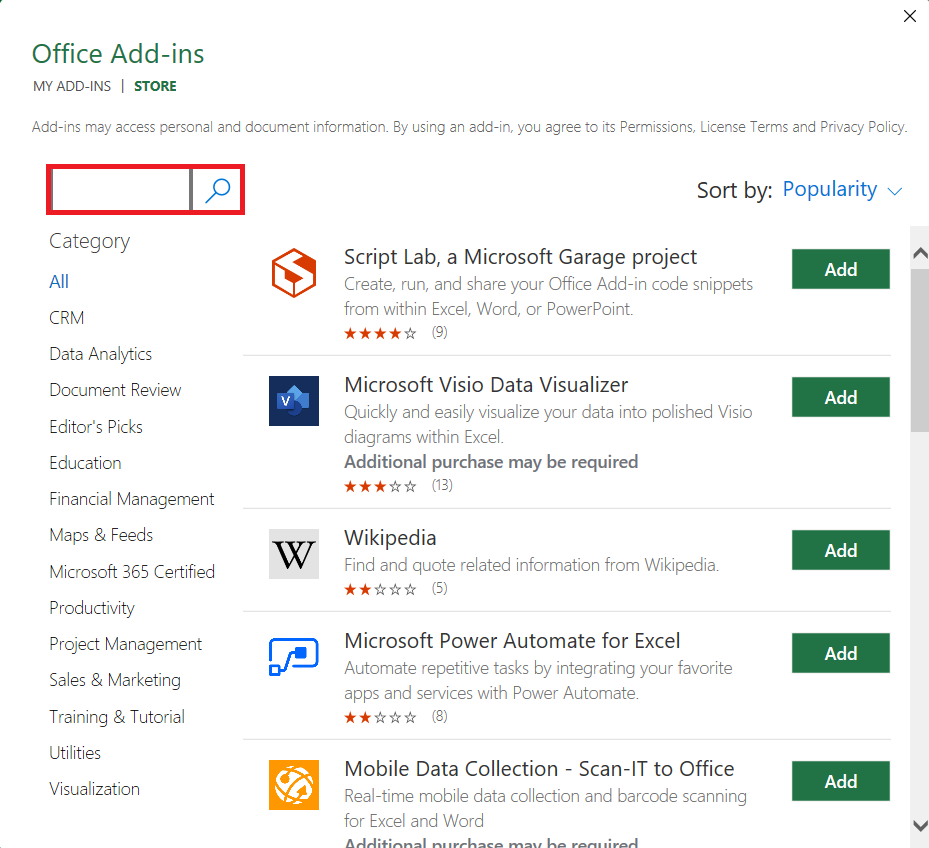Click the Wikipedia W icon

pyautogui.click(x=294, y=554)
